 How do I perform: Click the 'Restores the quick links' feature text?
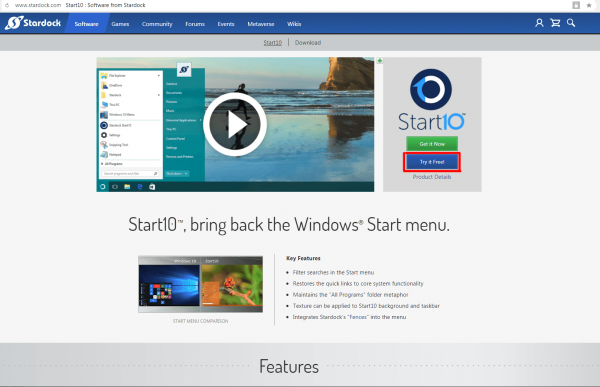point(358,284)
